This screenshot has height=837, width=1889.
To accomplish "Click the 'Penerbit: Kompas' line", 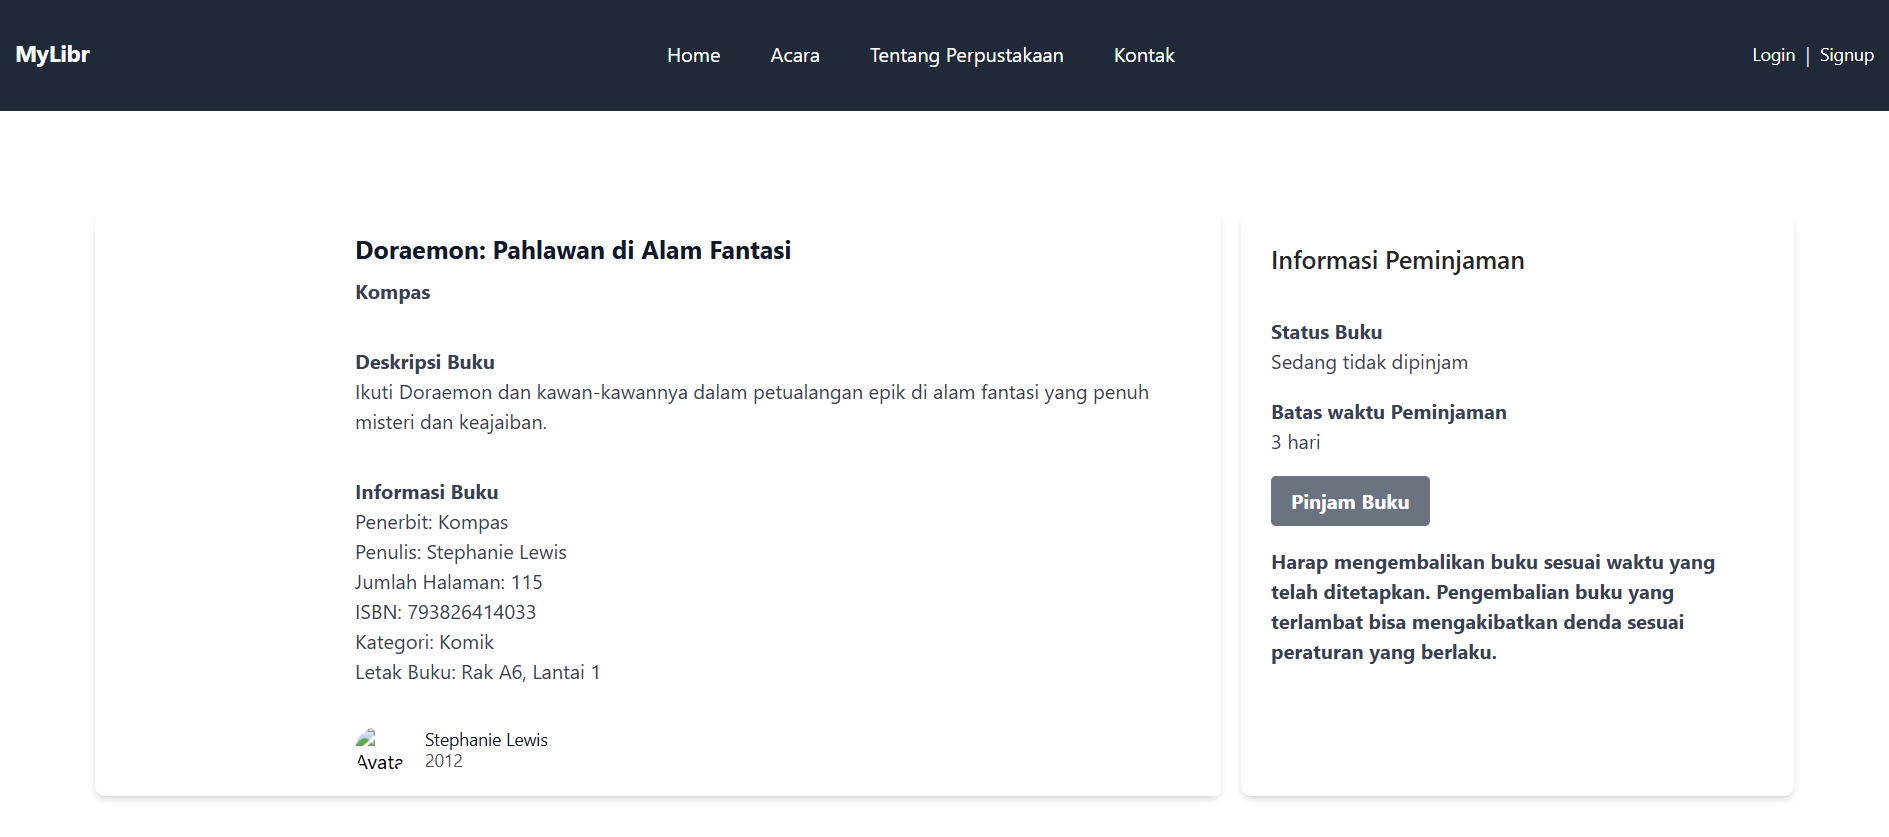I will pyautogui.click(x=431, y=522).
